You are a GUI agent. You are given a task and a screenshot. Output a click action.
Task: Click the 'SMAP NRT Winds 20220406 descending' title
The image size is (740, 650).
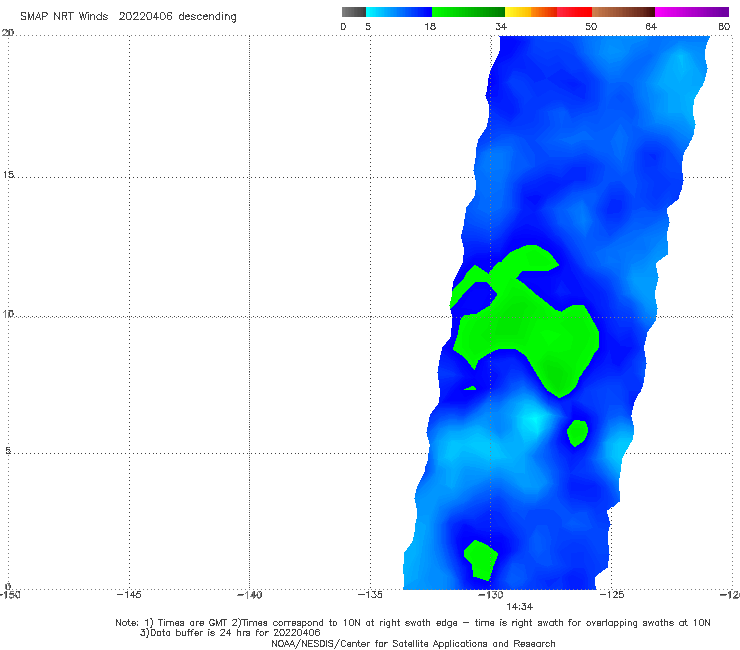(128, 17)
